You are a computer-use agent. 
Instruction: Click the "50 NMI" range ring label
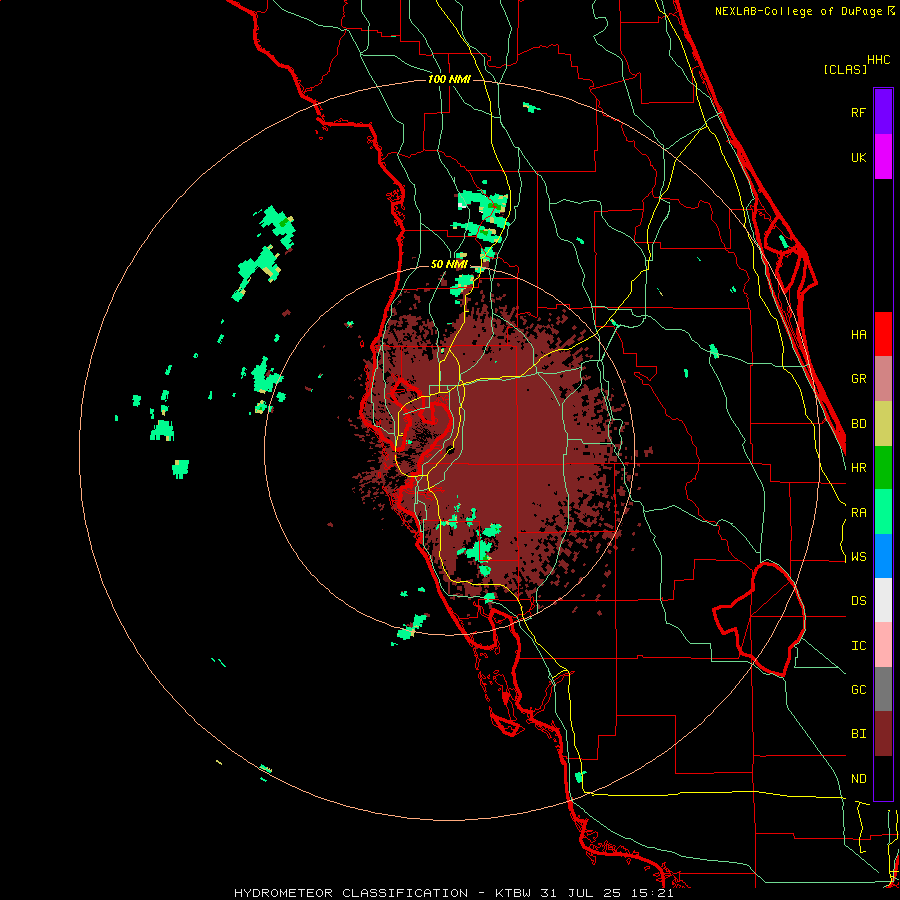click(449, 264)
